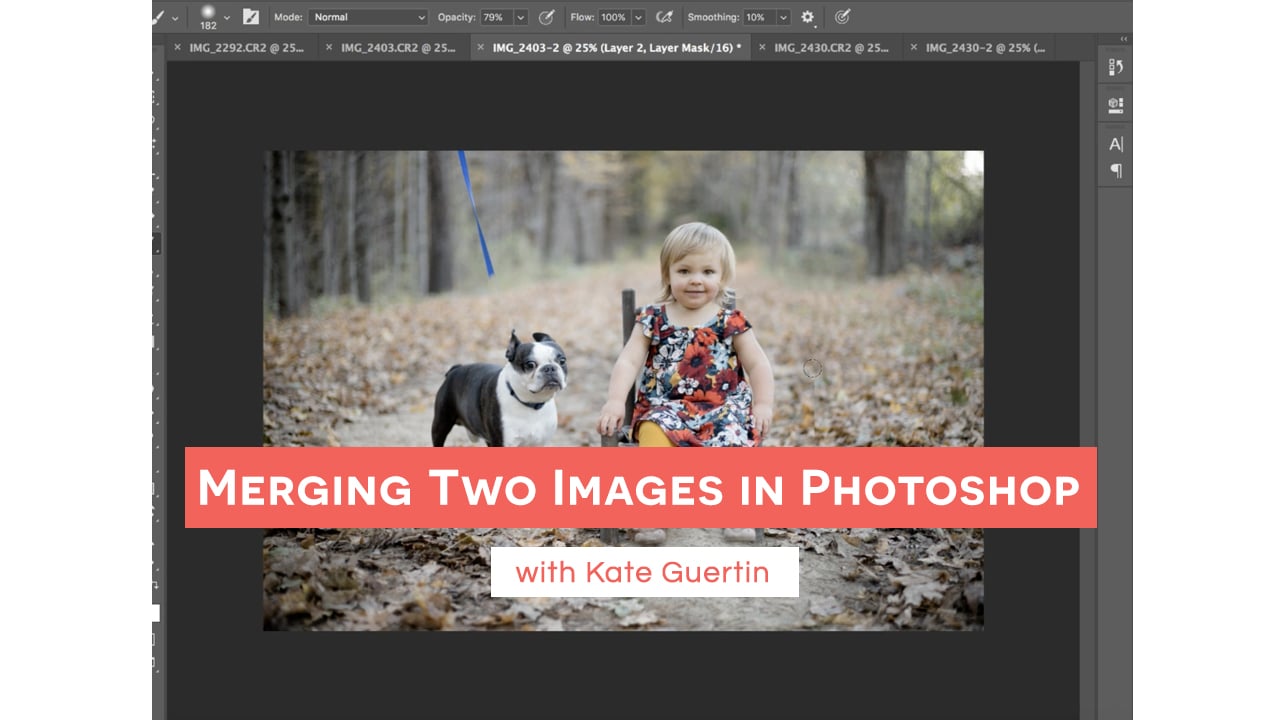Image resolution: width=1280 pixels, height=720 pixels.
Task: Open the Mode dropdown set to Normal
Action: point(368,17)
